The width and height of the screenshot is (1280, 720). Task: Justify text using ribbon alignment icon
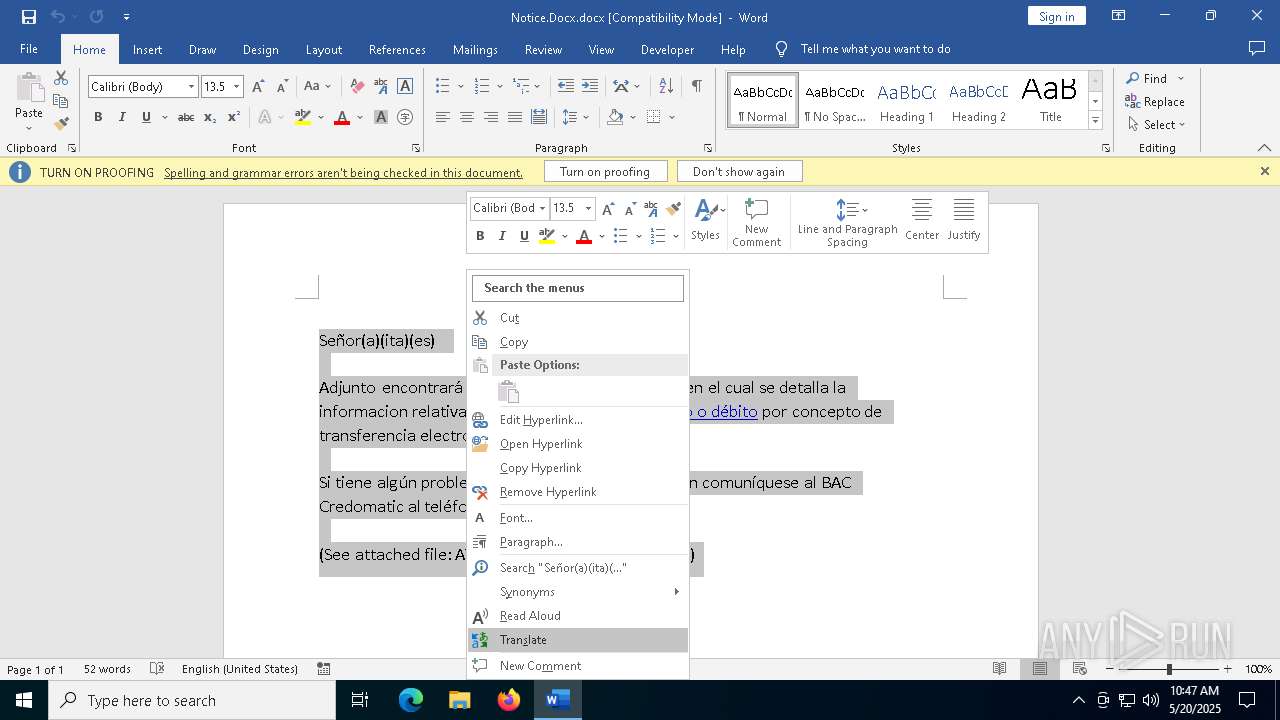tap(514, 117)
